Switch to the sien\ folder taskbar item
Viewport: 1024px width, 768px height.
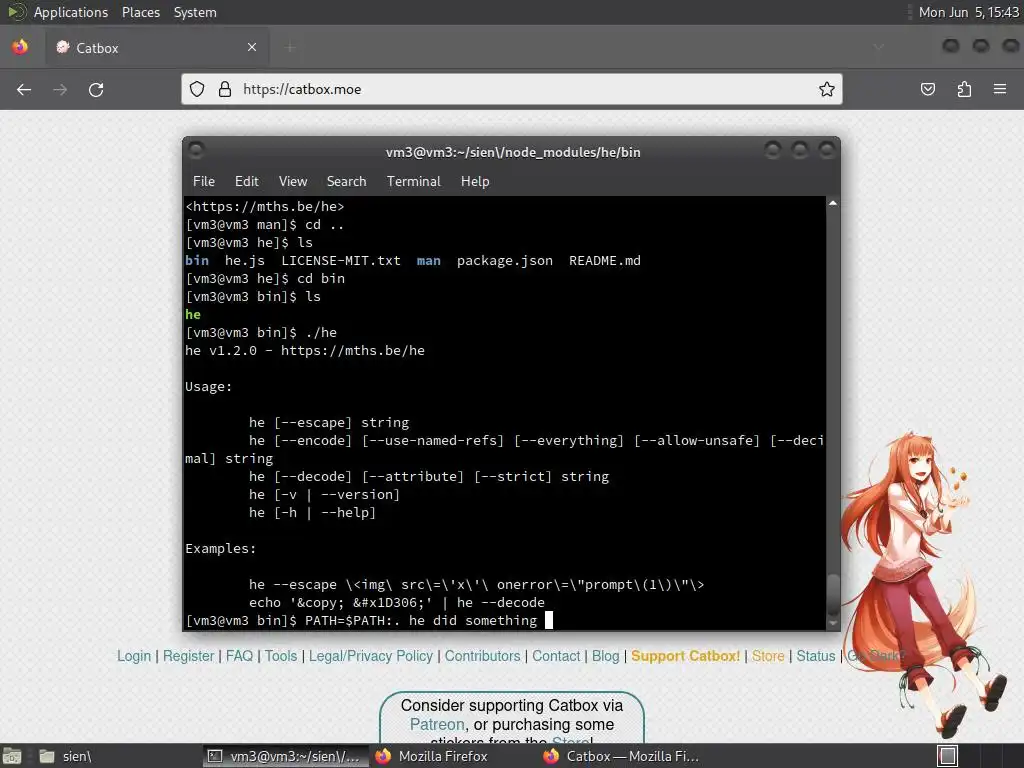[65, 756]
